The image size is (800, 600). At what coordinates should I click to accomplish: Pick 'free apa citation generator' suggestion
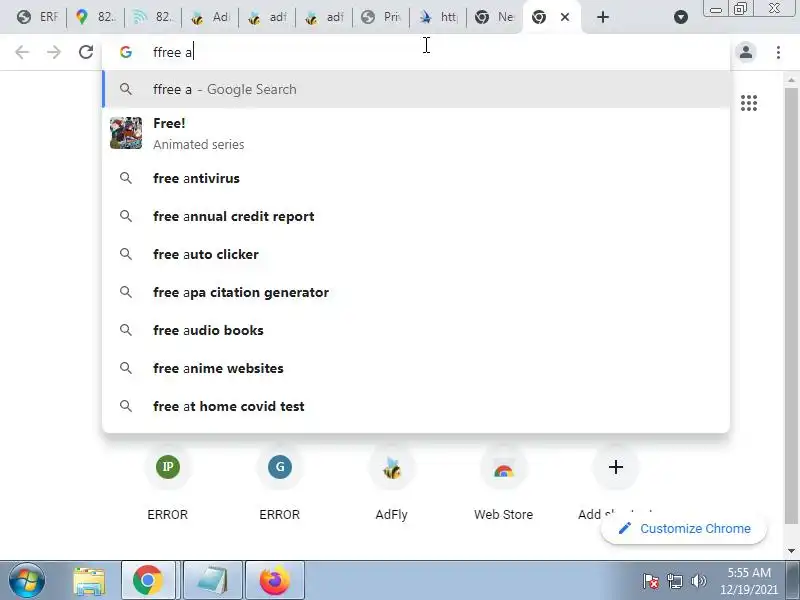pyautogui.click(x=416, y=292)
